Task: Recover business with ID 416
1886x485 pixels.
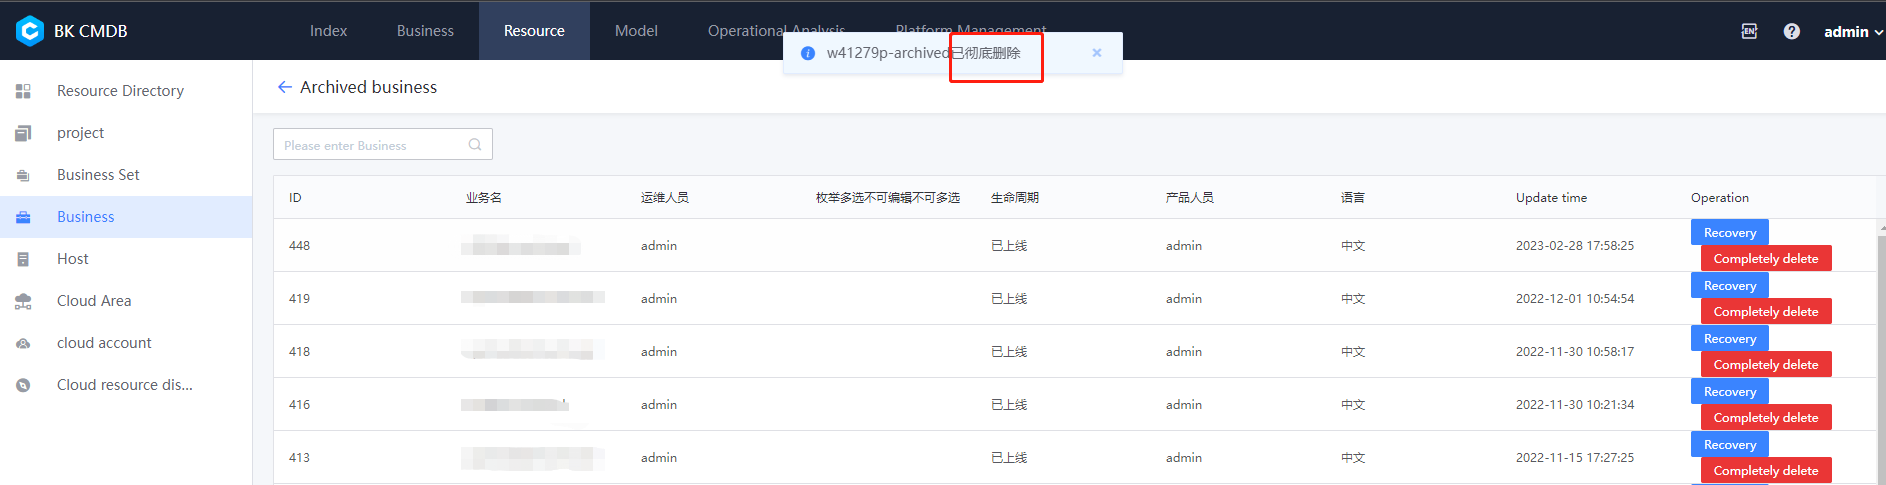Action: pyautogui.click(x=1730, y=391)
